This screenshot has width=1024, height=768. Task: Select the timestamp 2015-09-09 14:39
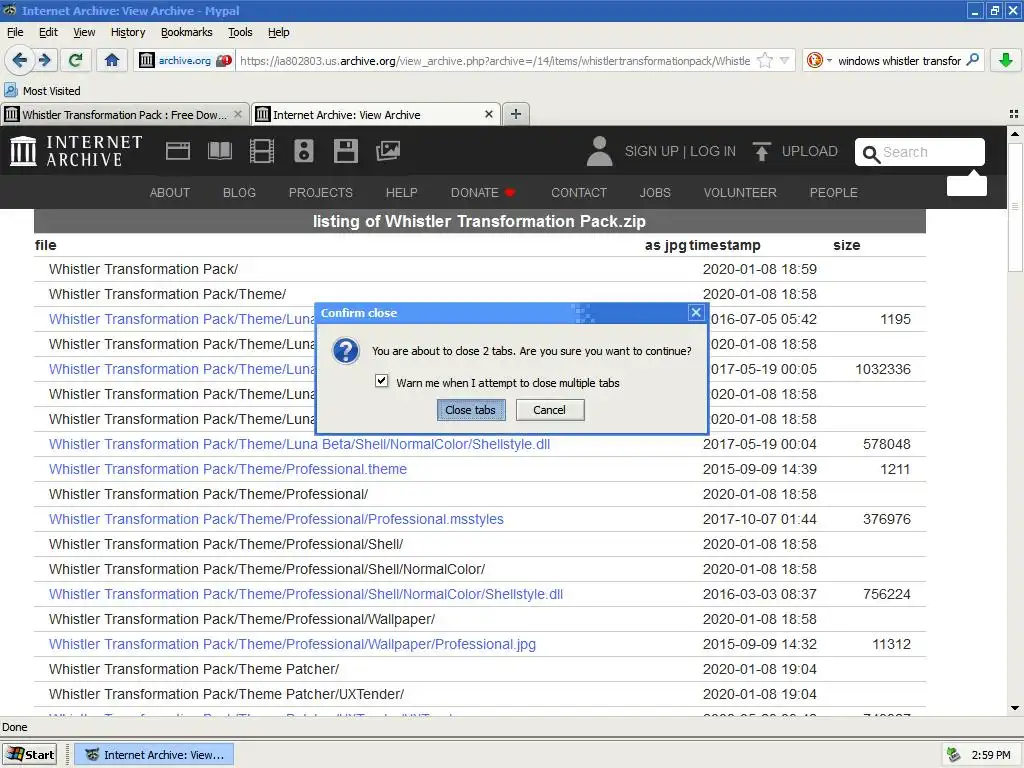coord(760,469)
